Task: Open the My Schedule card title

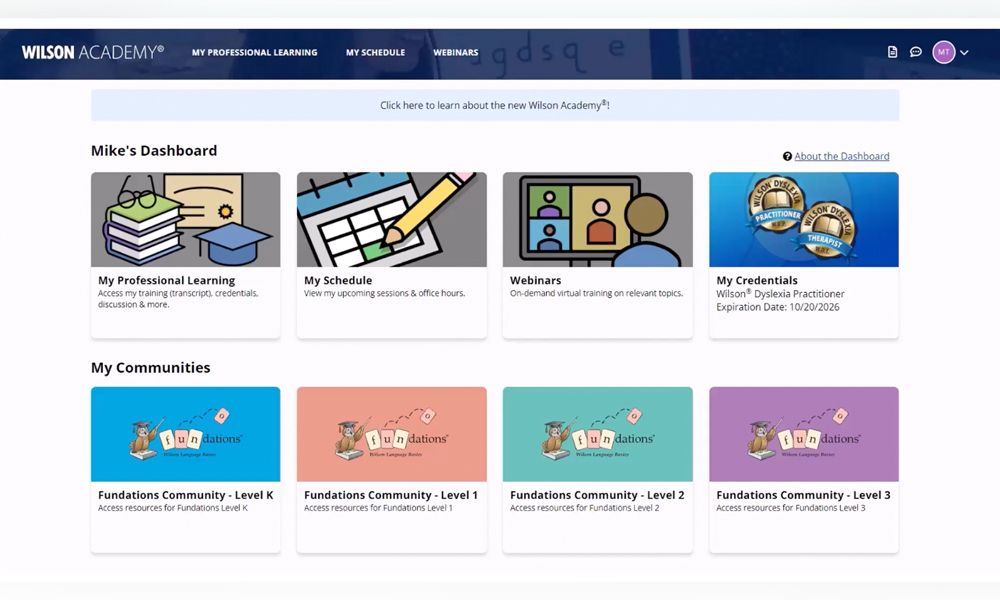Action: point(338,280)
